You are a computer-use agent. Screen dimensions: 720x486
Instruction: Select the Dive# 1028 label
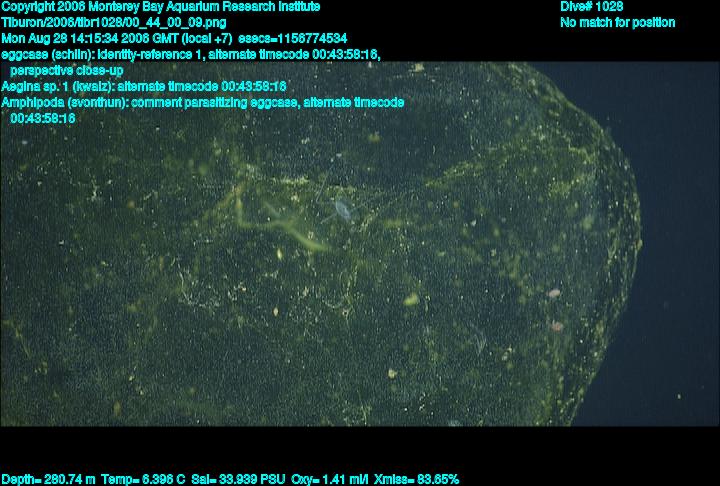tap(592, 6)
